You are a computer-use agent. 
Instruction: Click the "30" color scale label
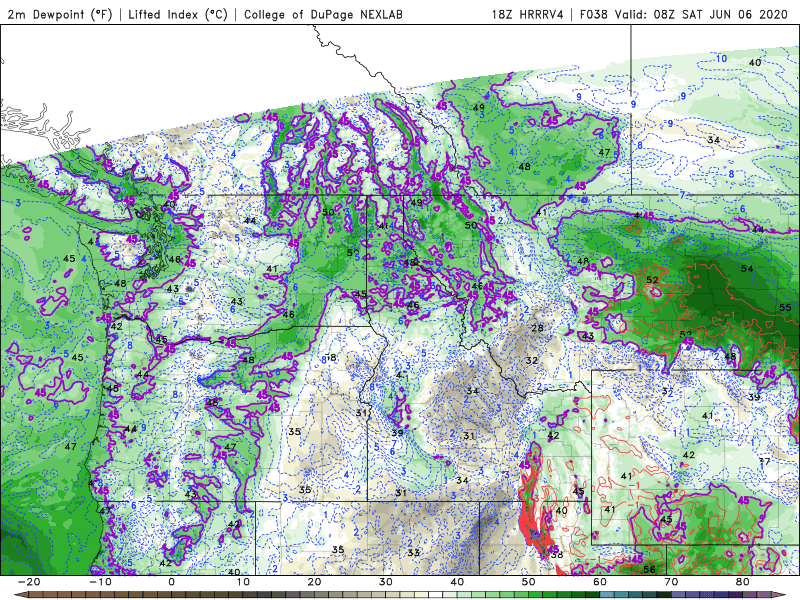[386, 582]
